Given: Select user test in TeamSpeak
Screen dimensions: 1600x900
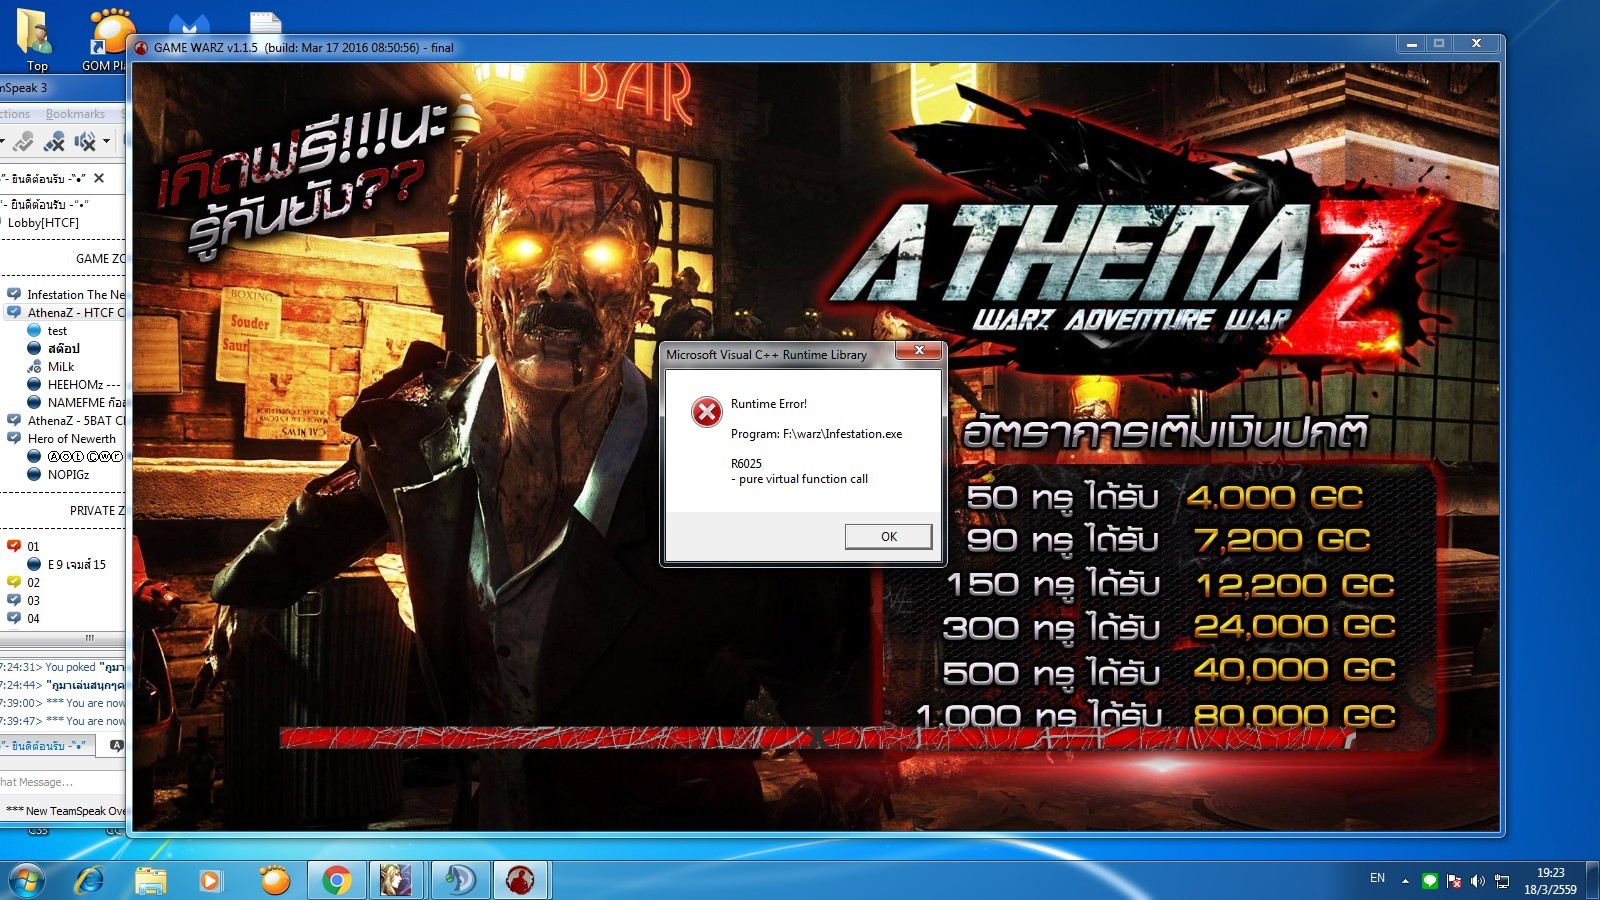Looking at the screenshot, I should (x=57, y=331).
